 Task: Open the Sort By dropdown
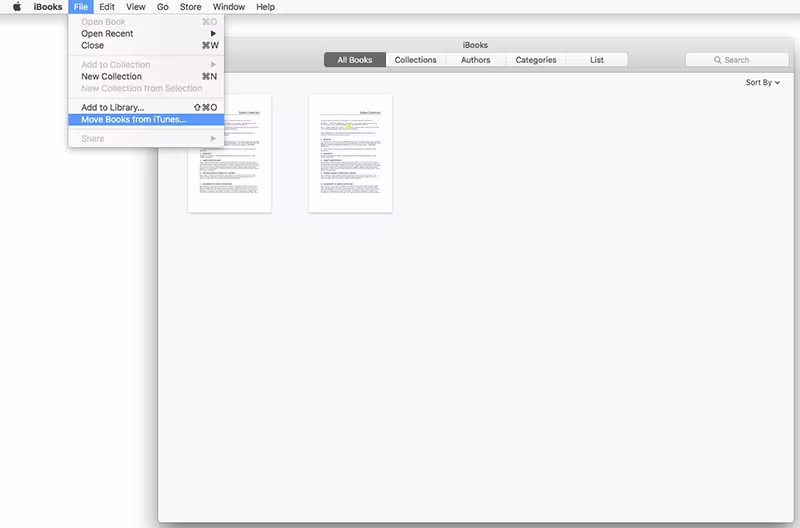(762, 82)
